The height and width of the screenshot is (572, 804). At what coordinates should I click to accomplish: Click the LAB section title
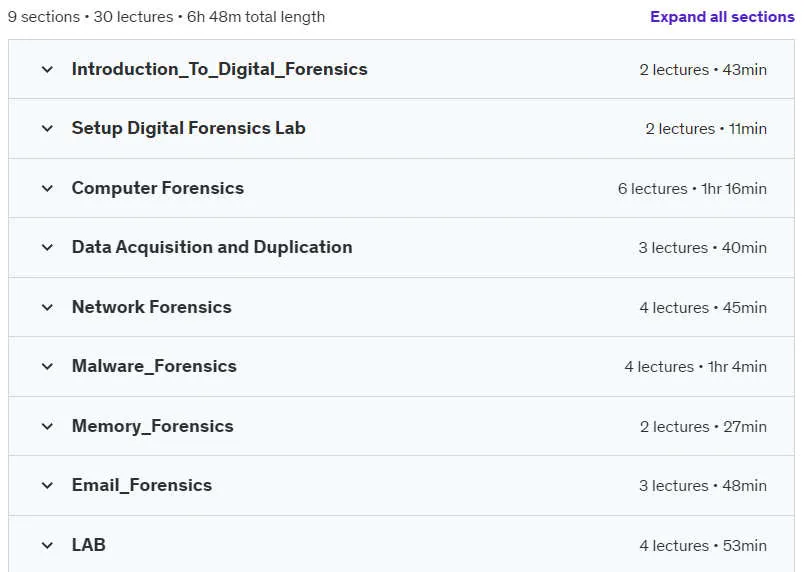89,545
